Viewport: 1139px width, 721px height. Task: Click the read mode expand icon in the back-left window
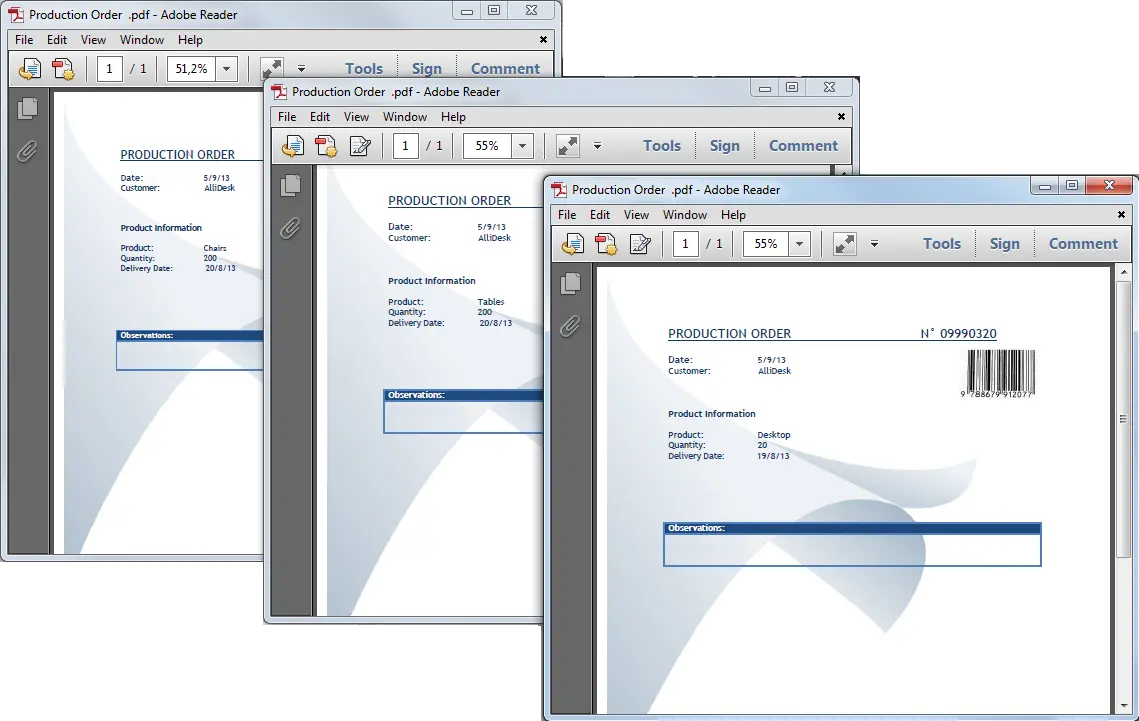272,69
